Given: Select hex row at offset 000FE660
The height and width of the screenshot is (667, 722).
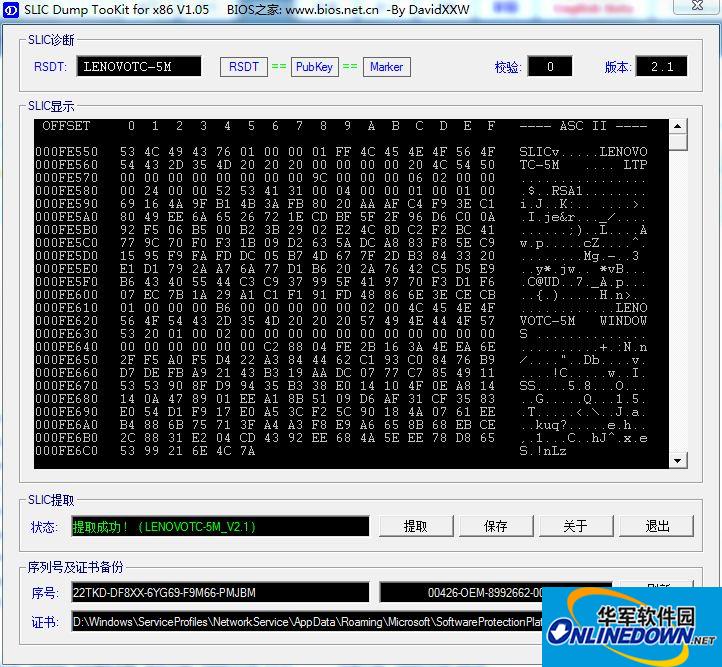Looking at the screenshot, I should click(341, 373).
